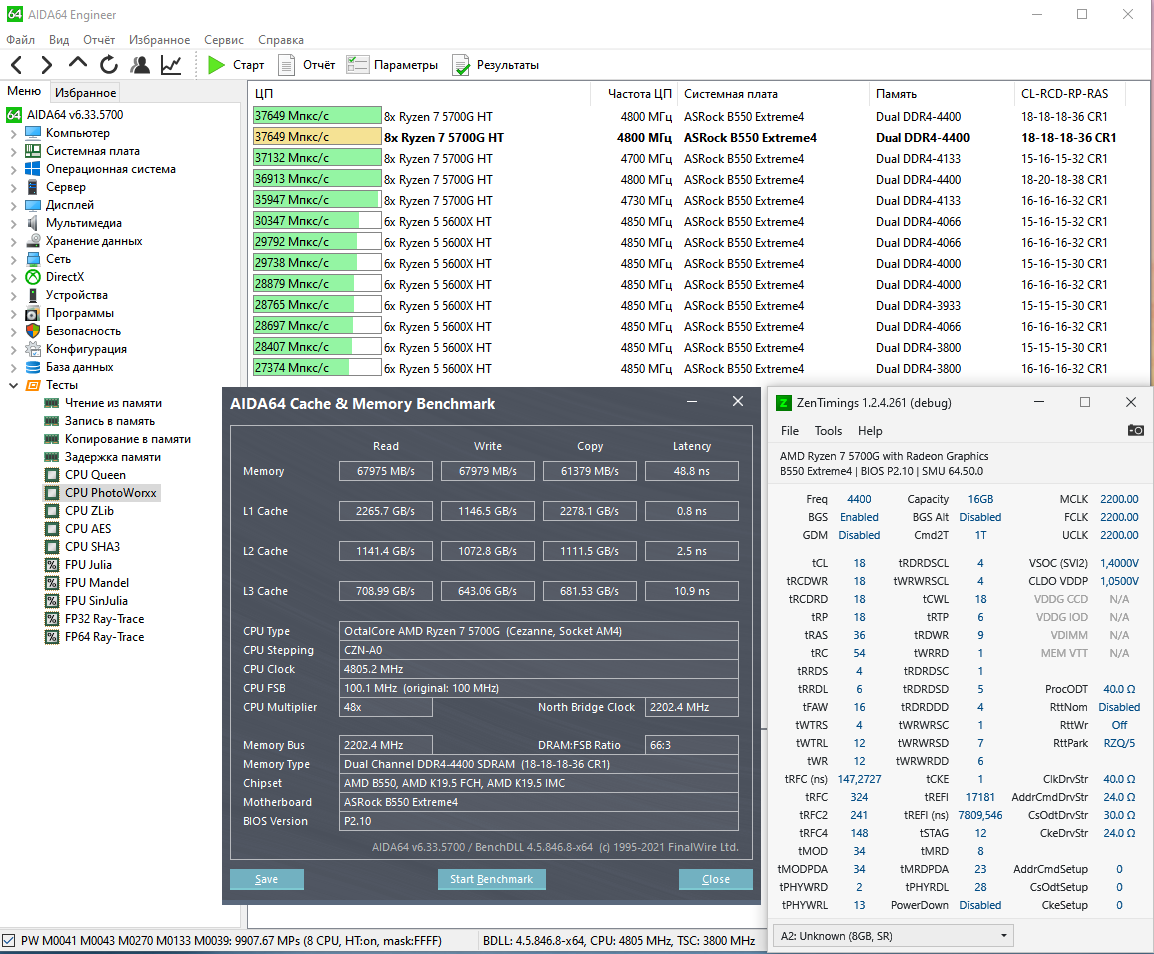The image size is (1154, 954).
Task: Open the Сервис menu
Action: pyautogui.click(x=224, y=40)
